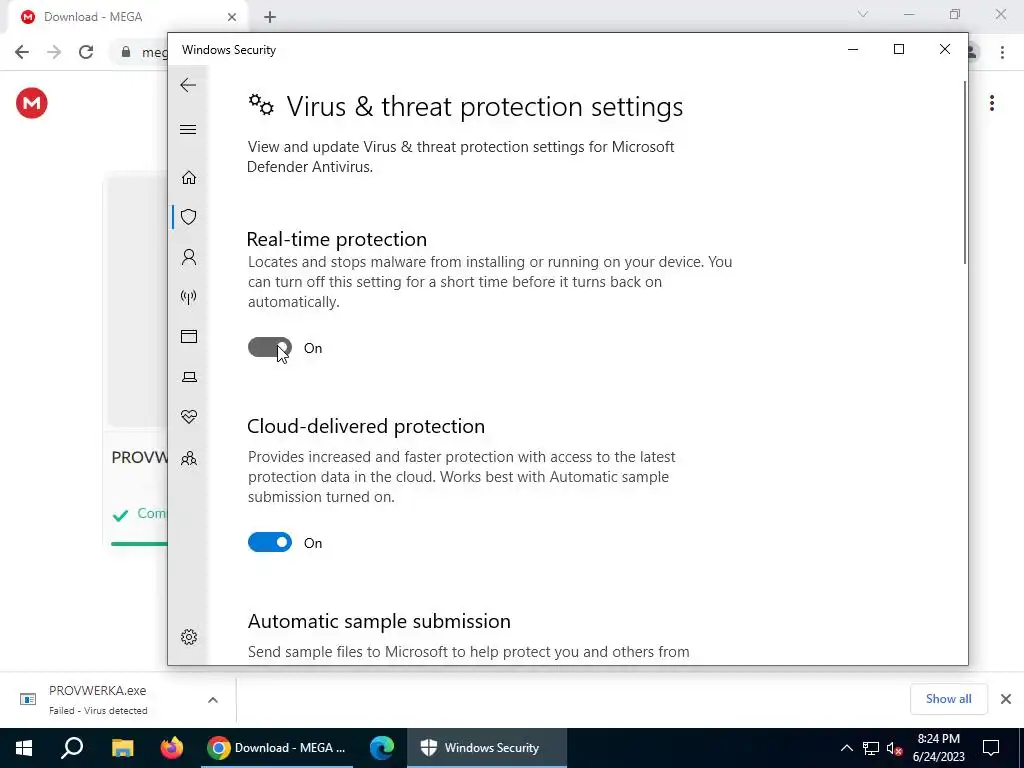The image size is (1024, 768).
Task: Close the Download - MEGA tab
Action: pos(231,17)
